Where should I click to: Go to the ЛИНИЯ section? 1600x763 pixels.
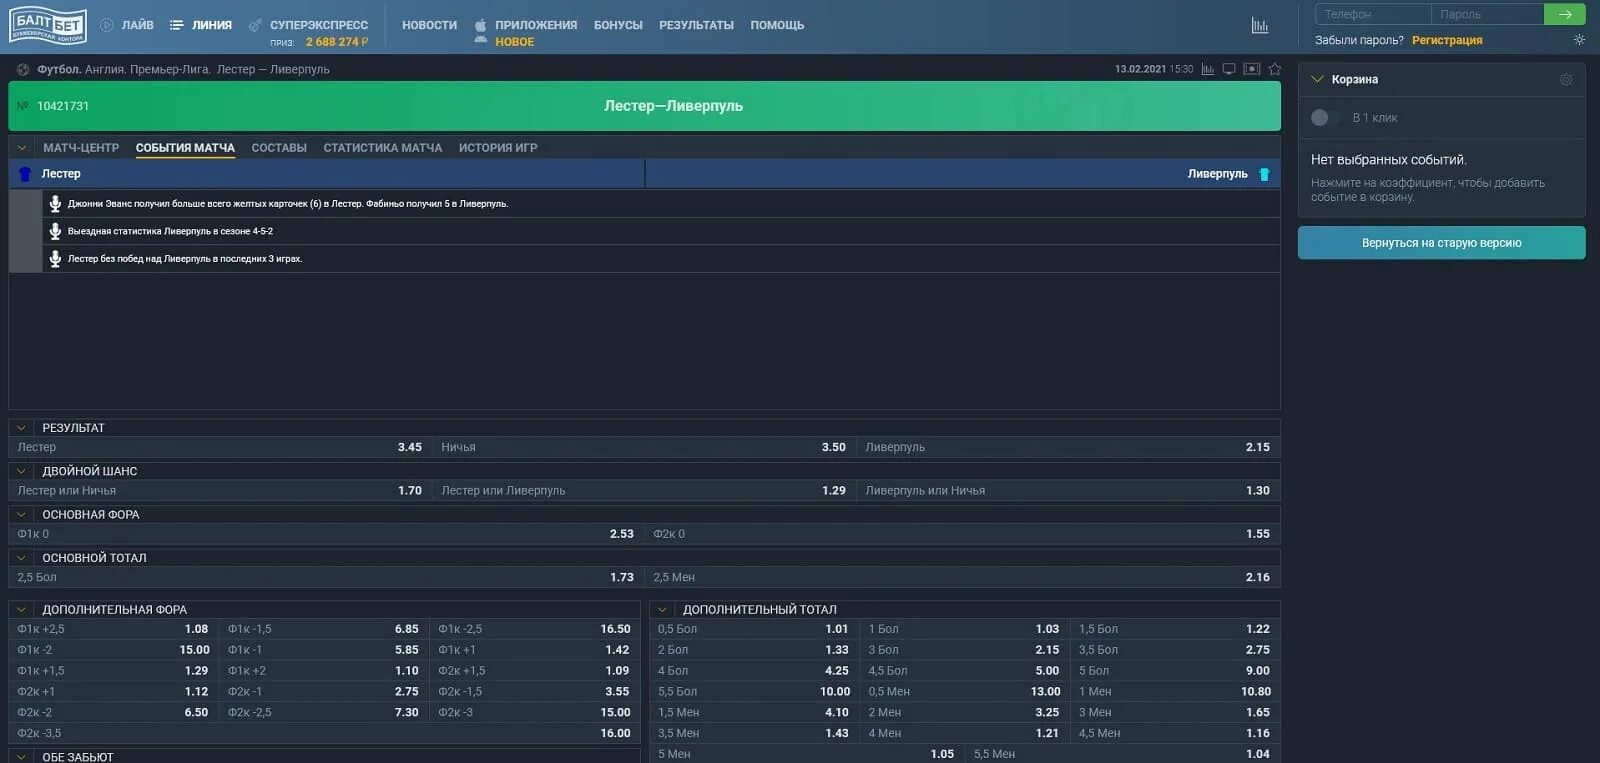click(x=212, y=25)
